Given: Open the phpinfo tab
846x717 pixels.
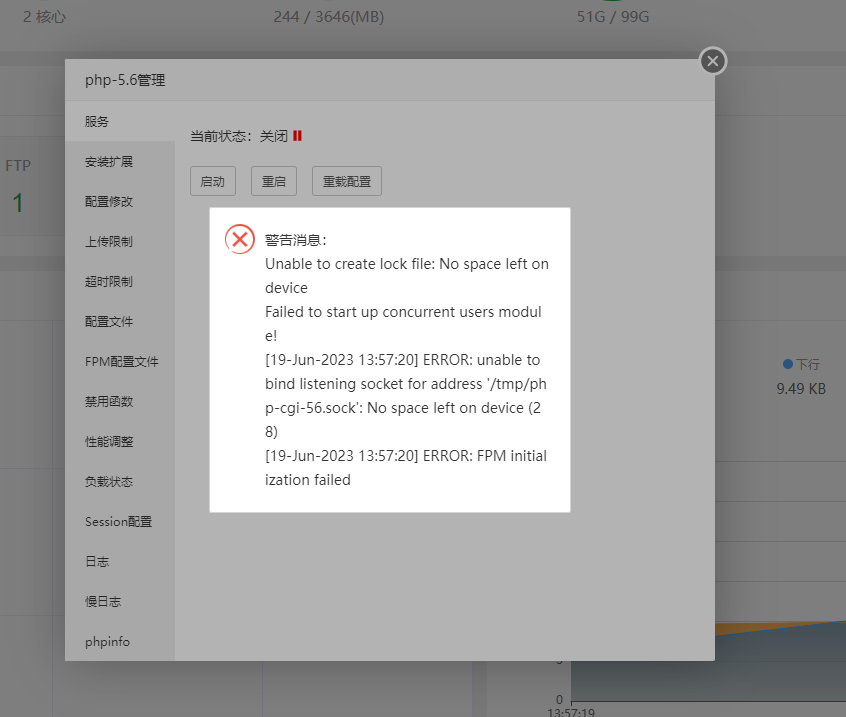Looking at the screenshot, I should pos(107,642).
